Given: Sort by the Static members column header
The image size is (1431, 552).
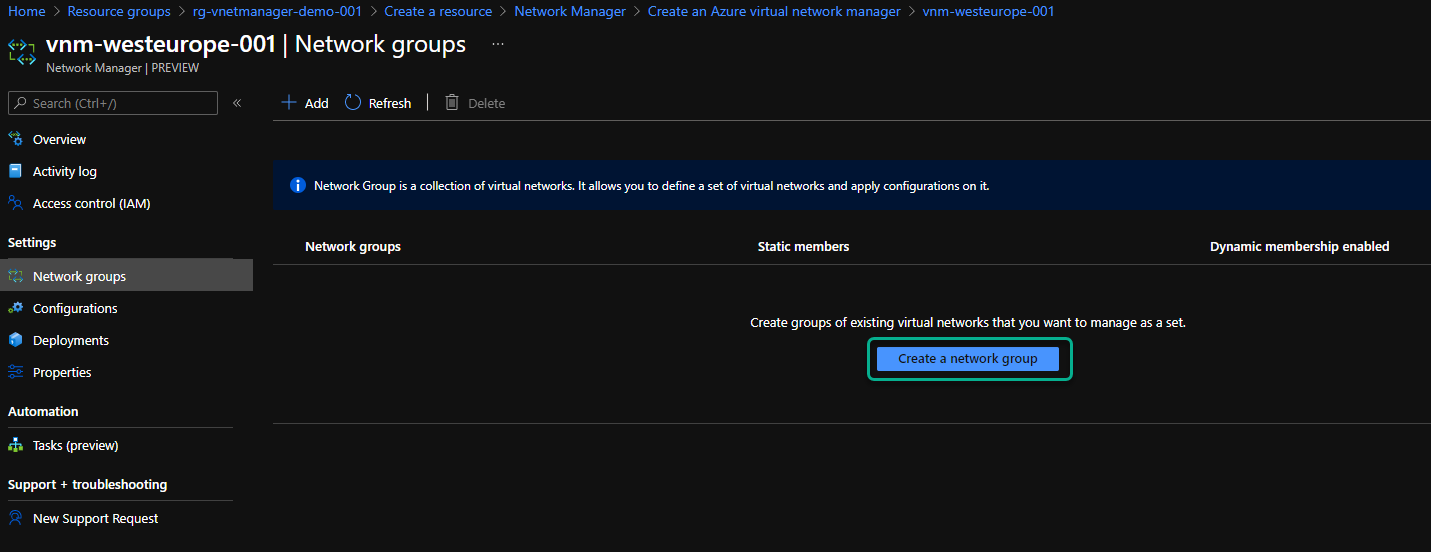Looking at the screenshot, I should (803, 246).
